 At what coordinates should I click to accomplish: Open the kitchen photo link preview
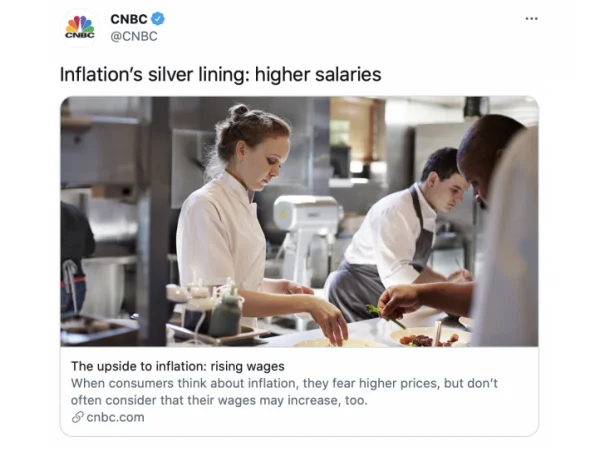(299, 222)
